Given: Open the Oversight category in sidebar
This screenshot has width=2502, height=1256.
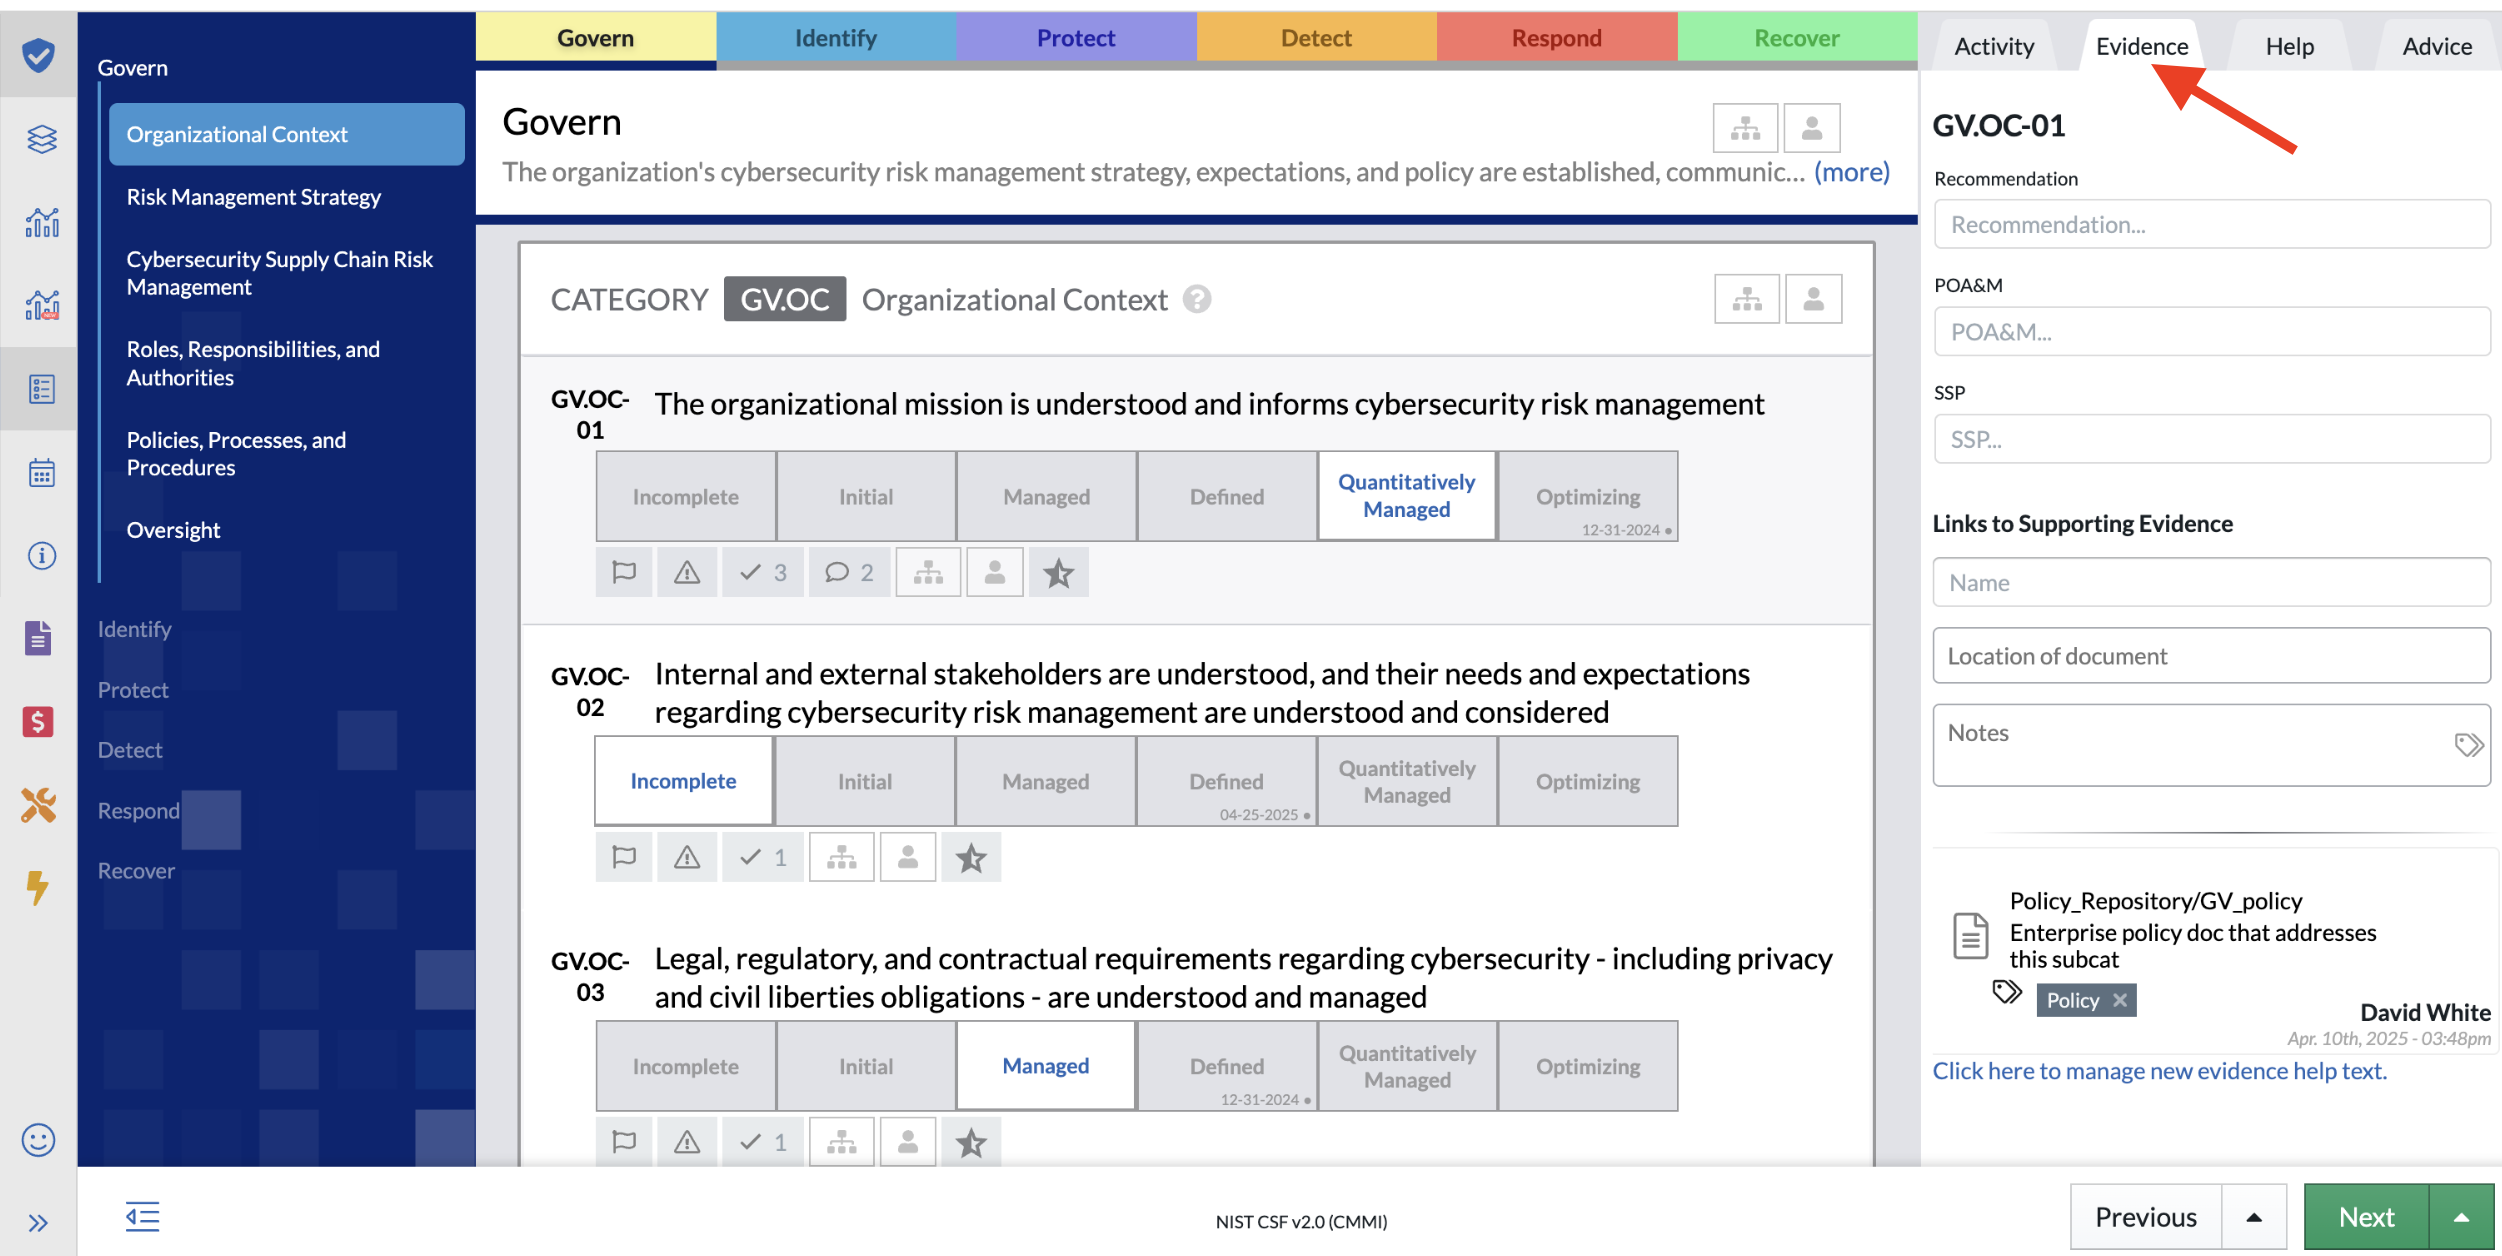Looking at the screenshot, I should tap(173, 530).
